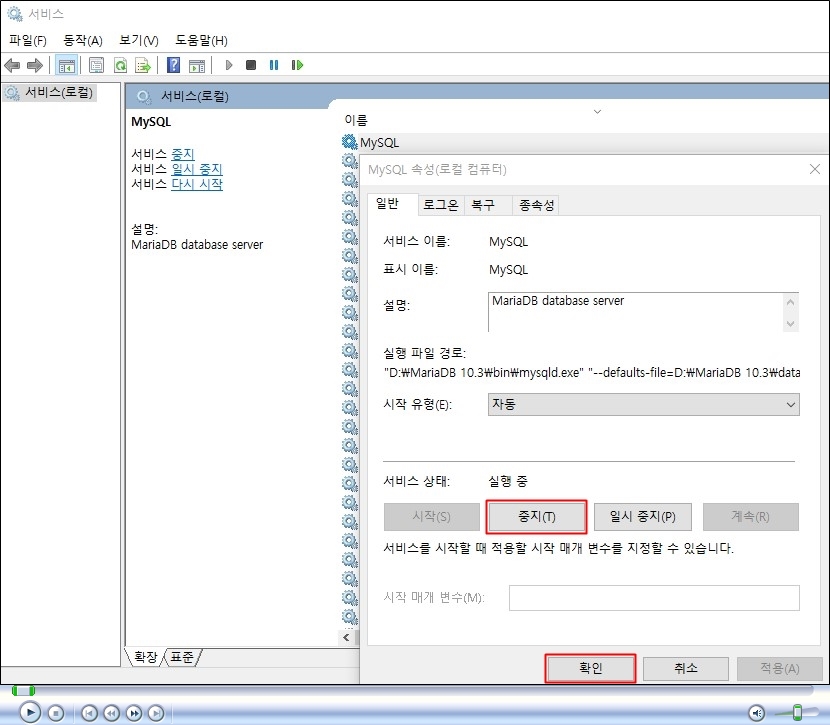The image size is (830, 725).
Task: Click the greyed 계속(R) button
Action: point(751,516)
